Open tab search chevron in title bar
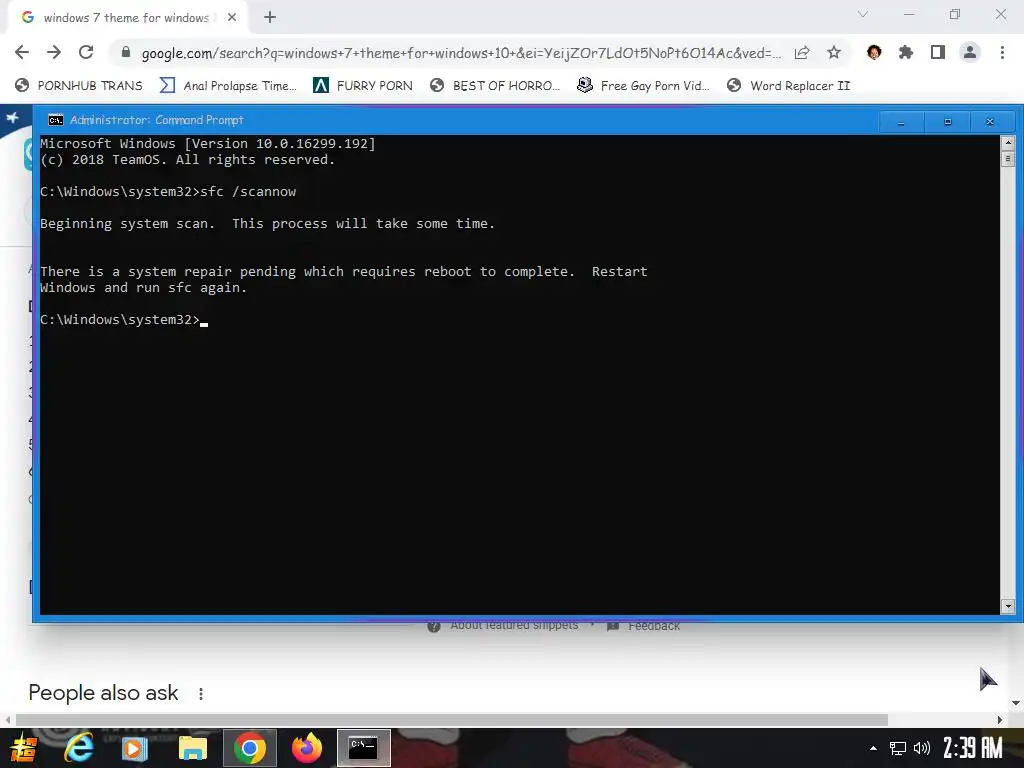The width and height of the screenshot is (1024, 768). tap(863, 14)
